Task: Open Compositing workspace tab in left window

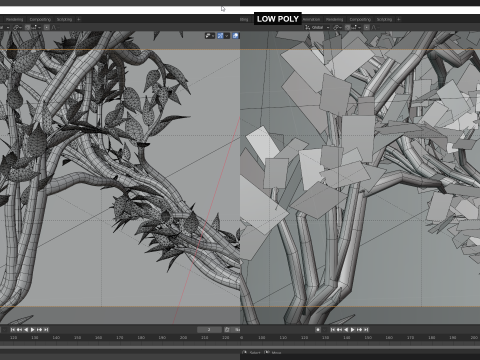Action: point(40,19)
